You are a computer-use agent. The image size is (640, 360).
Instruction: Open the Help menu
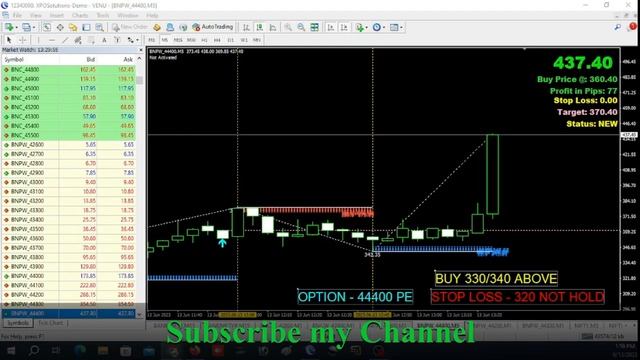pyautogui.click(x=152, y=16)
